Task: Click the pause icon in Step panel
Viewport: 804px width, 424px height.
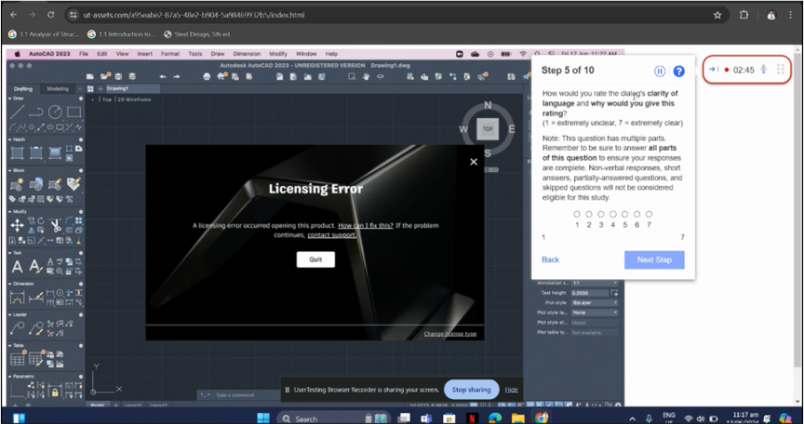Action: point(660,71)
